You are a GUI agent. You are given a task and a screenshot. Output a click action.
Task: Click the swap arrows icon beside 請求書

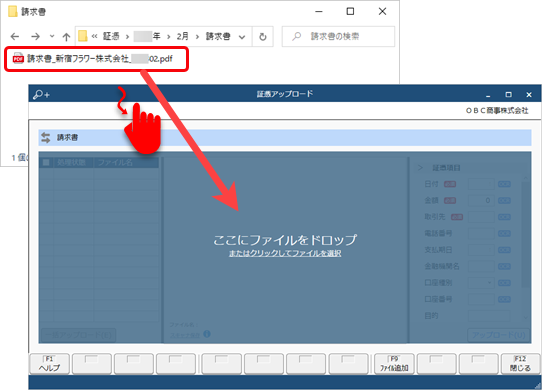46,138
